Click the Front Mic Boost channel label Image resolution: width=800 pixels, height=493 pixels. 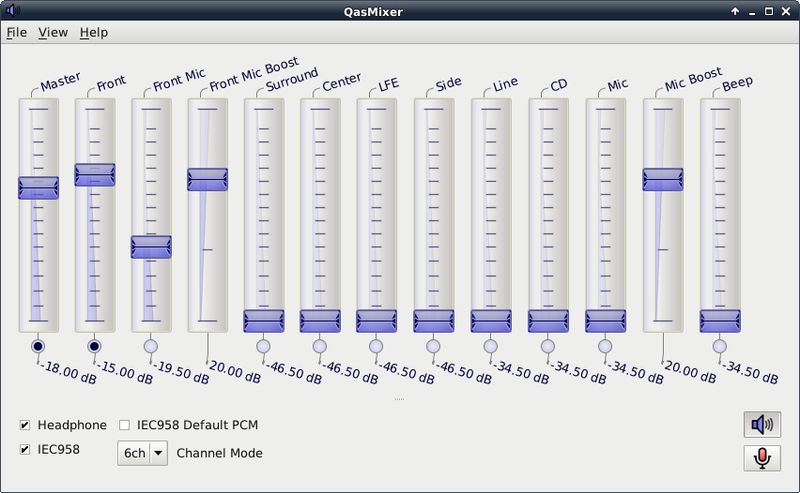click(254, 74)
